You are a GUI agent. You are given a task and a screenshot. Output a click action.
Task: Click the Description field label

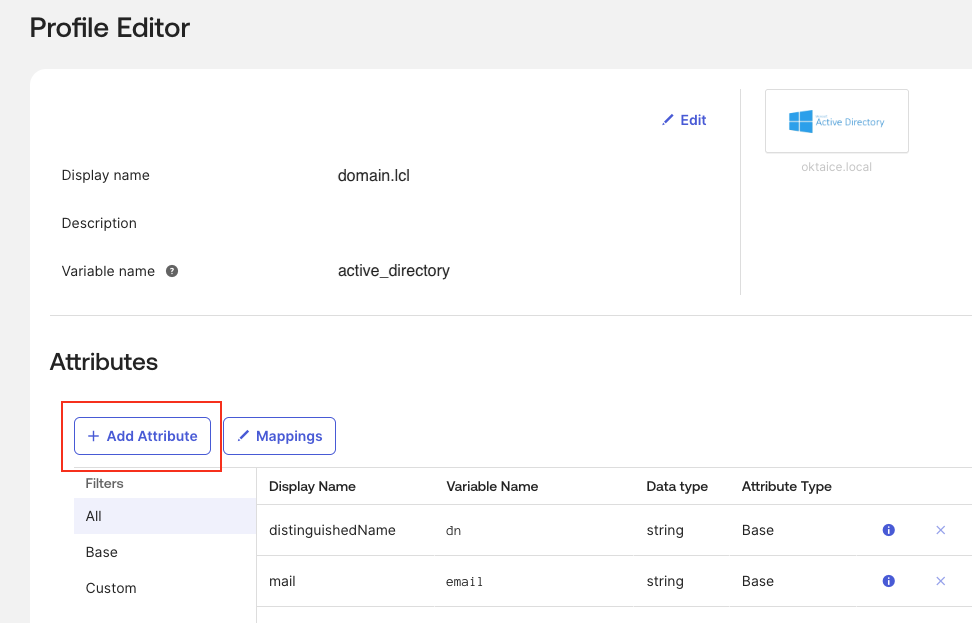pyautogui.click(x=99, y=223)
